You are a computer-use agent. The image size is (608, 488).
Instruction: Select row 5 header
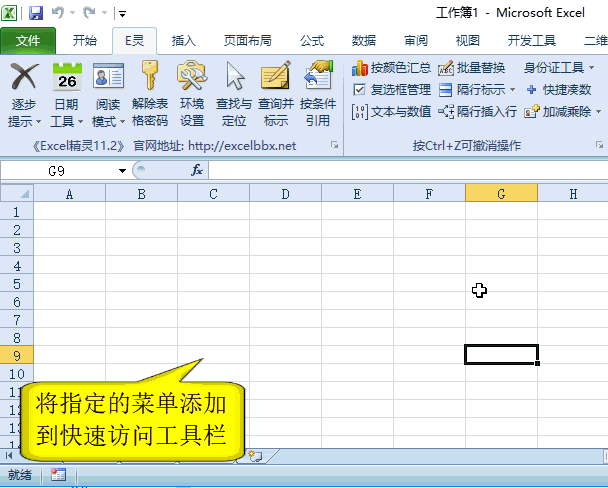point(17,284)
